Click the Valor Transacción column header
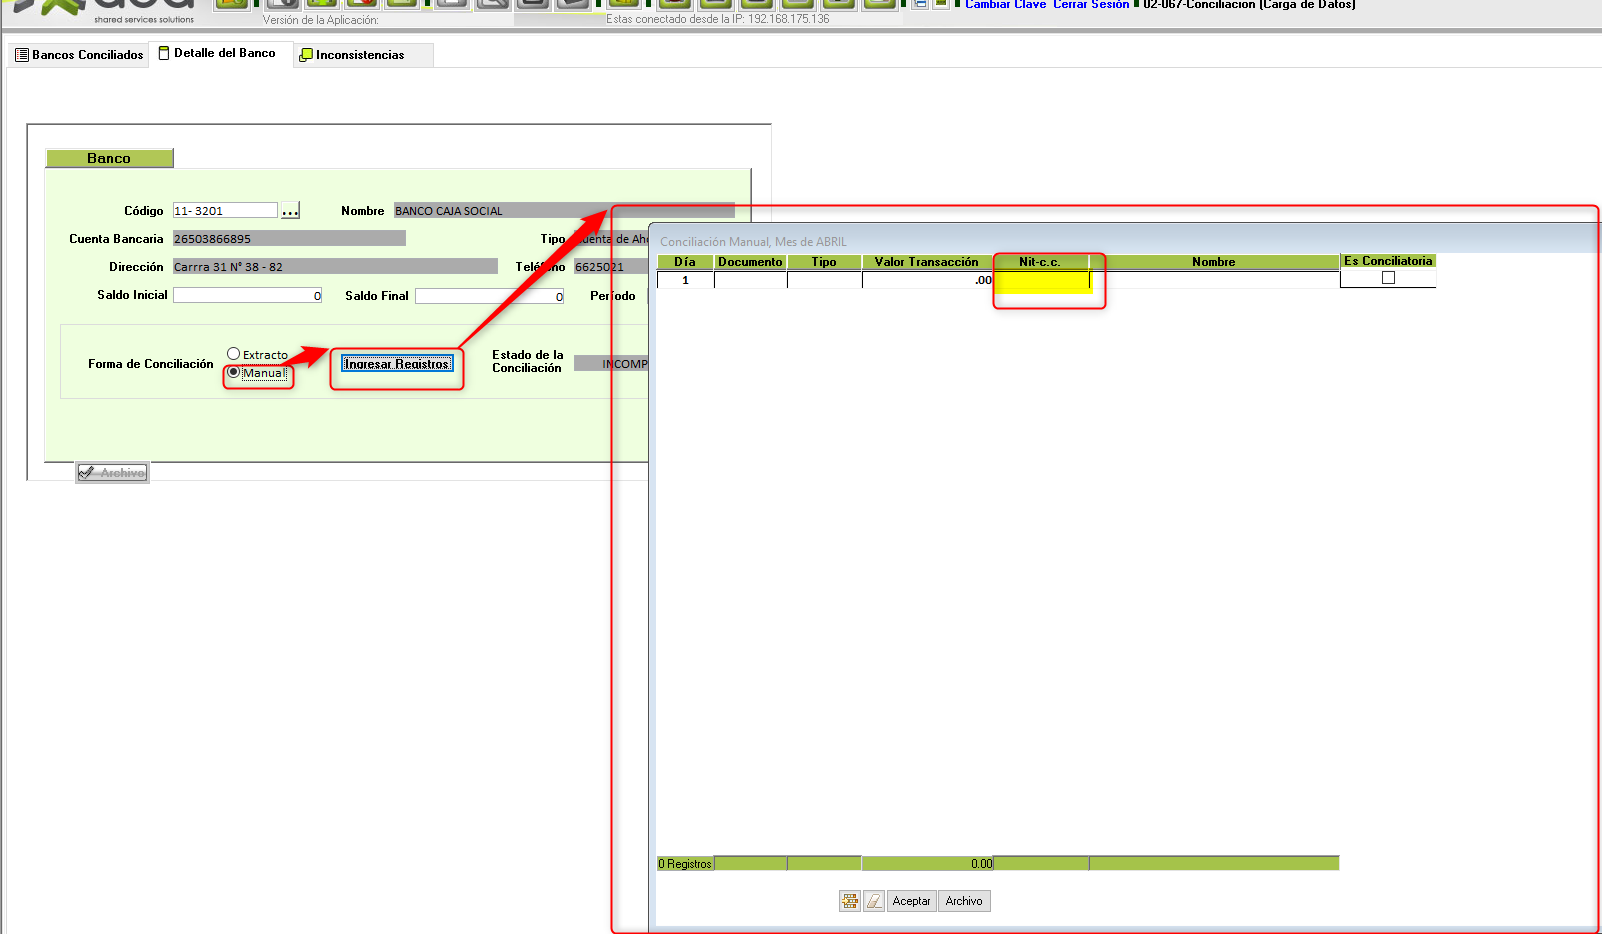The height and width of the screenshot is (934, 1602). pos(926,262)
